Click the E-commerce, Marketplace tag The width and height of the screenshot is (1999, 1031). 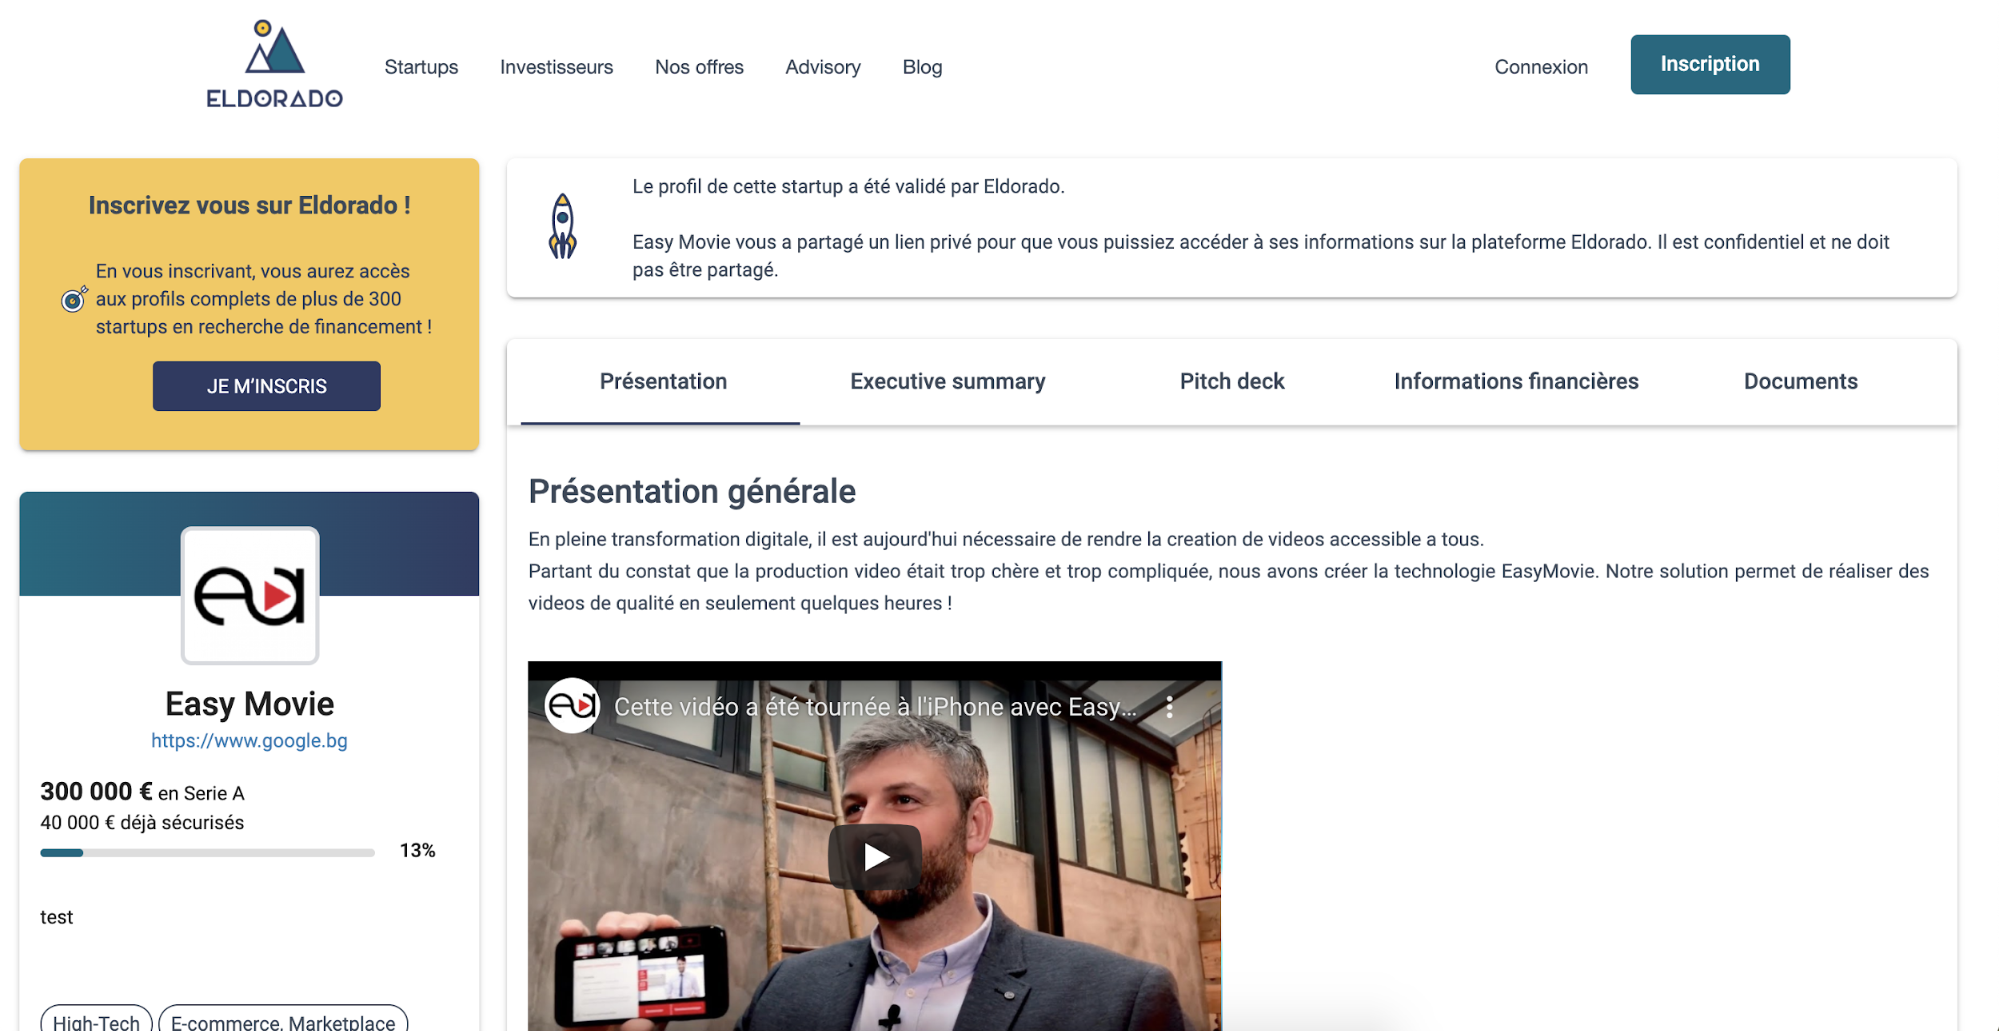(x=283, y=1019)
